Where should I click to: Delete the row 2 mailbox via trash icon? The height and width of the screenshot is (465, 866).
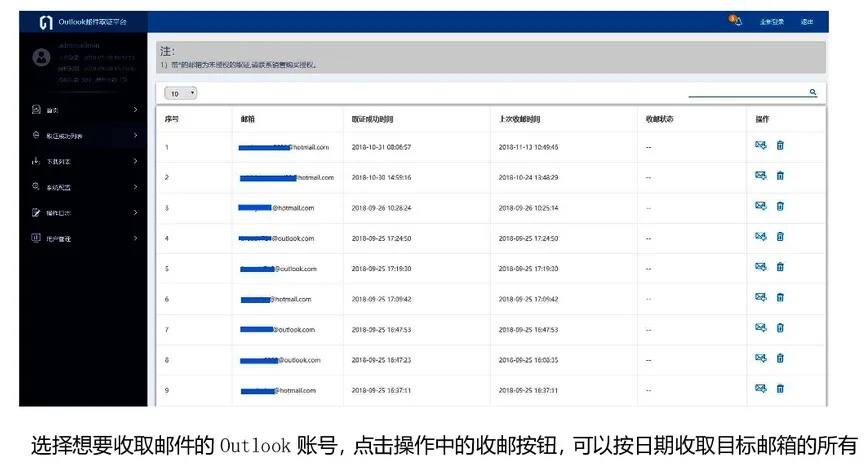click(x=780, y=176)
